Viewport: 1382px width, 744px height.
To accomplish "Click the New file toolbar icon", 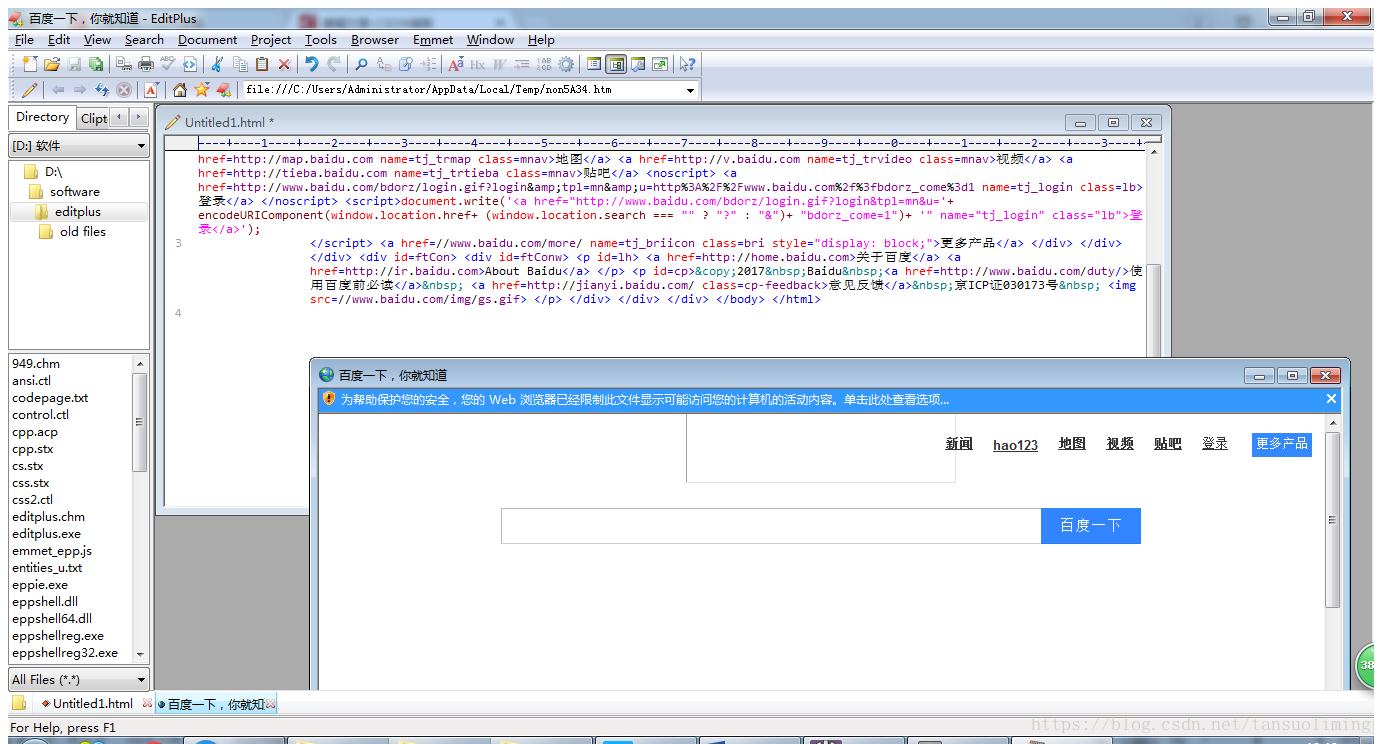I will [30, 64].
